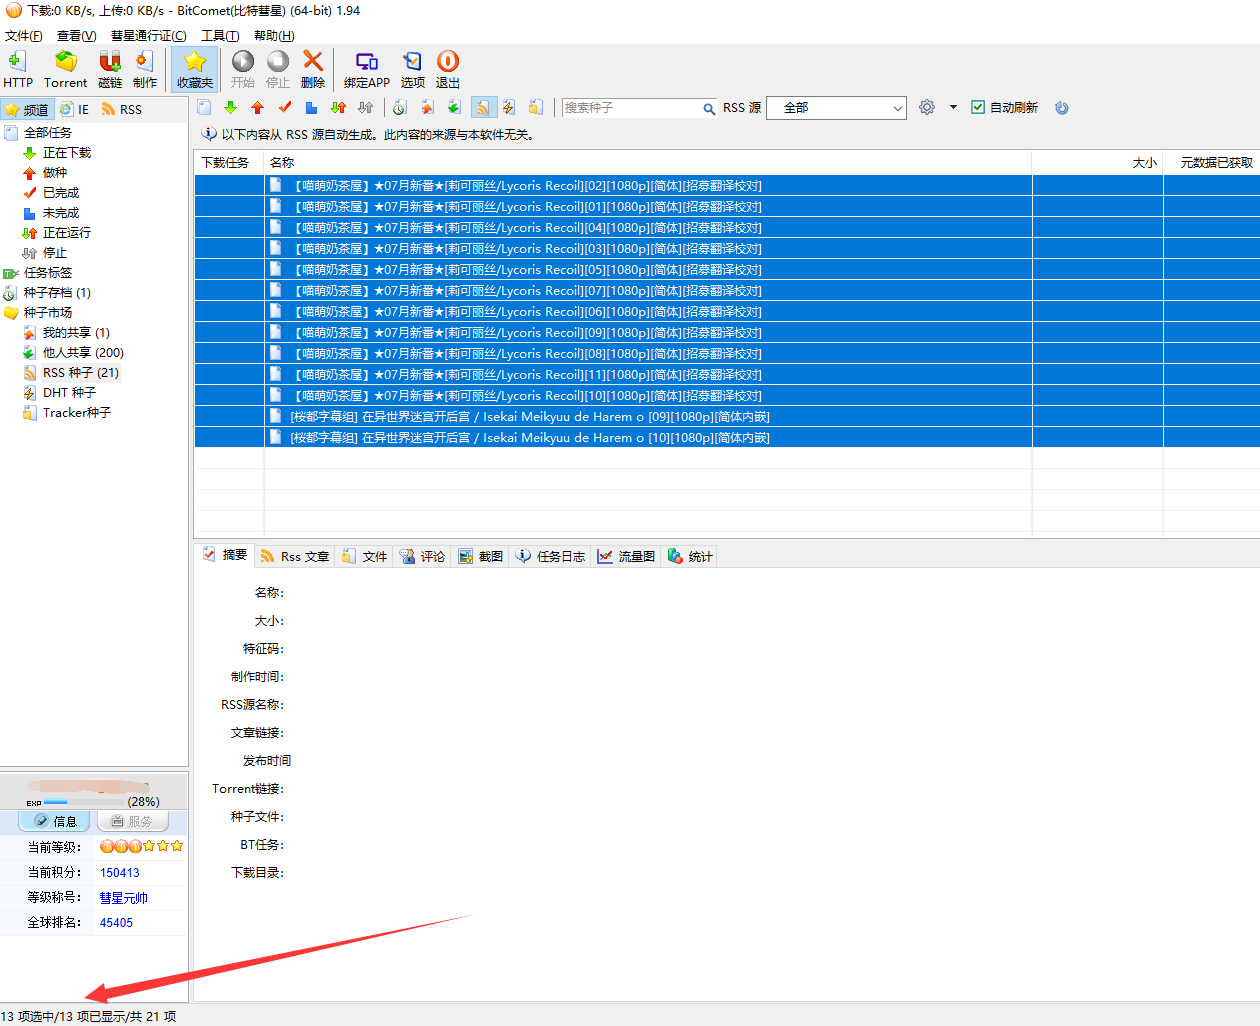Screen dimensions: 1260x1026
Task: Select RSS 种子 (21) in the sidebar tree
Action: point(80,373)
